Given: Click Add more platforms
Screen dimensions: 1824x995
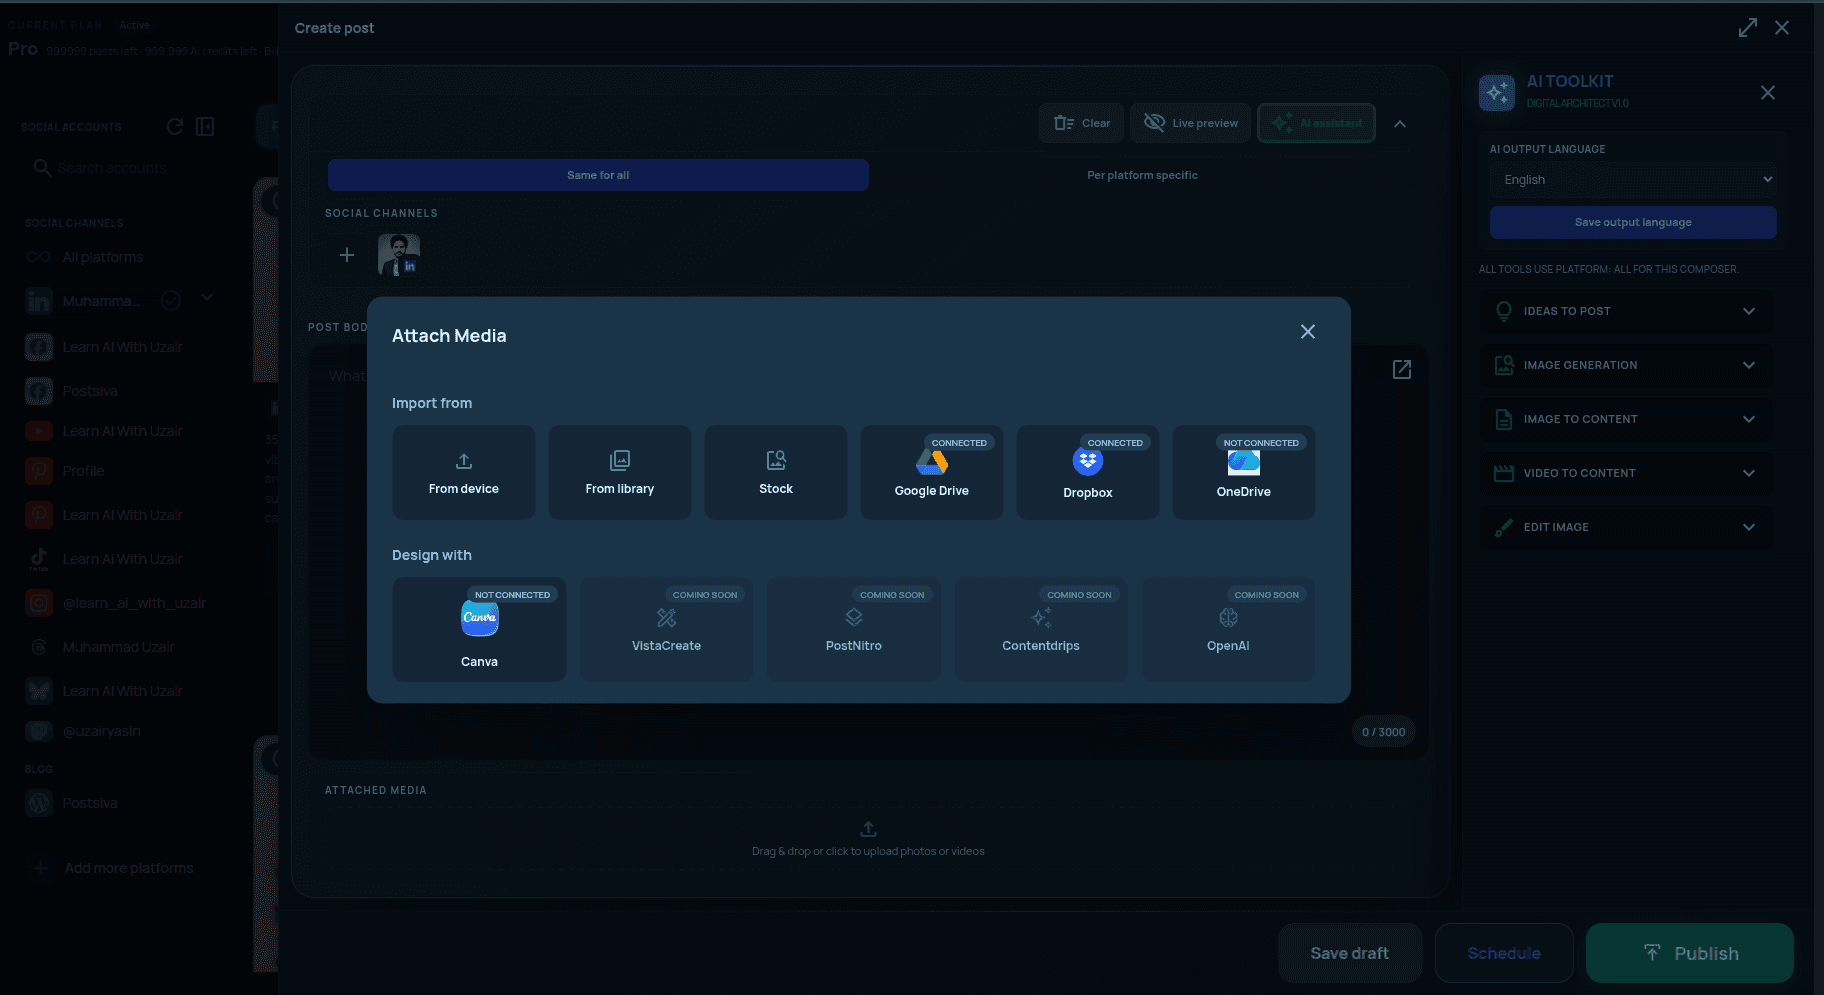Looking at the screenshot, I should pyautogui.click(x=113, y=868).
